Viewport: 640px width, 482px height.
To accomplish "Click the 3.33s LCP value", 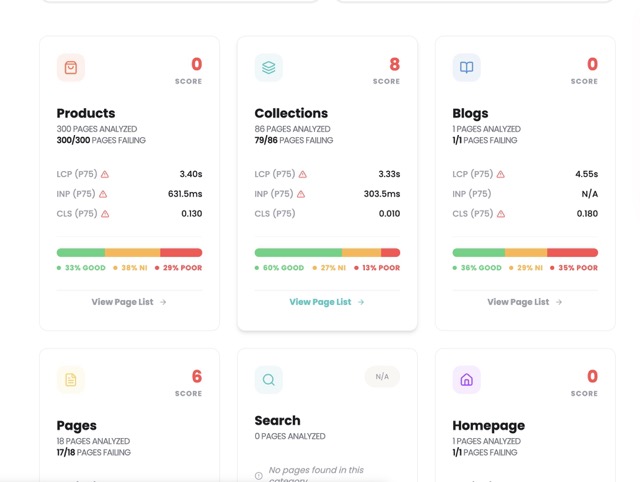I will point(389,174).
